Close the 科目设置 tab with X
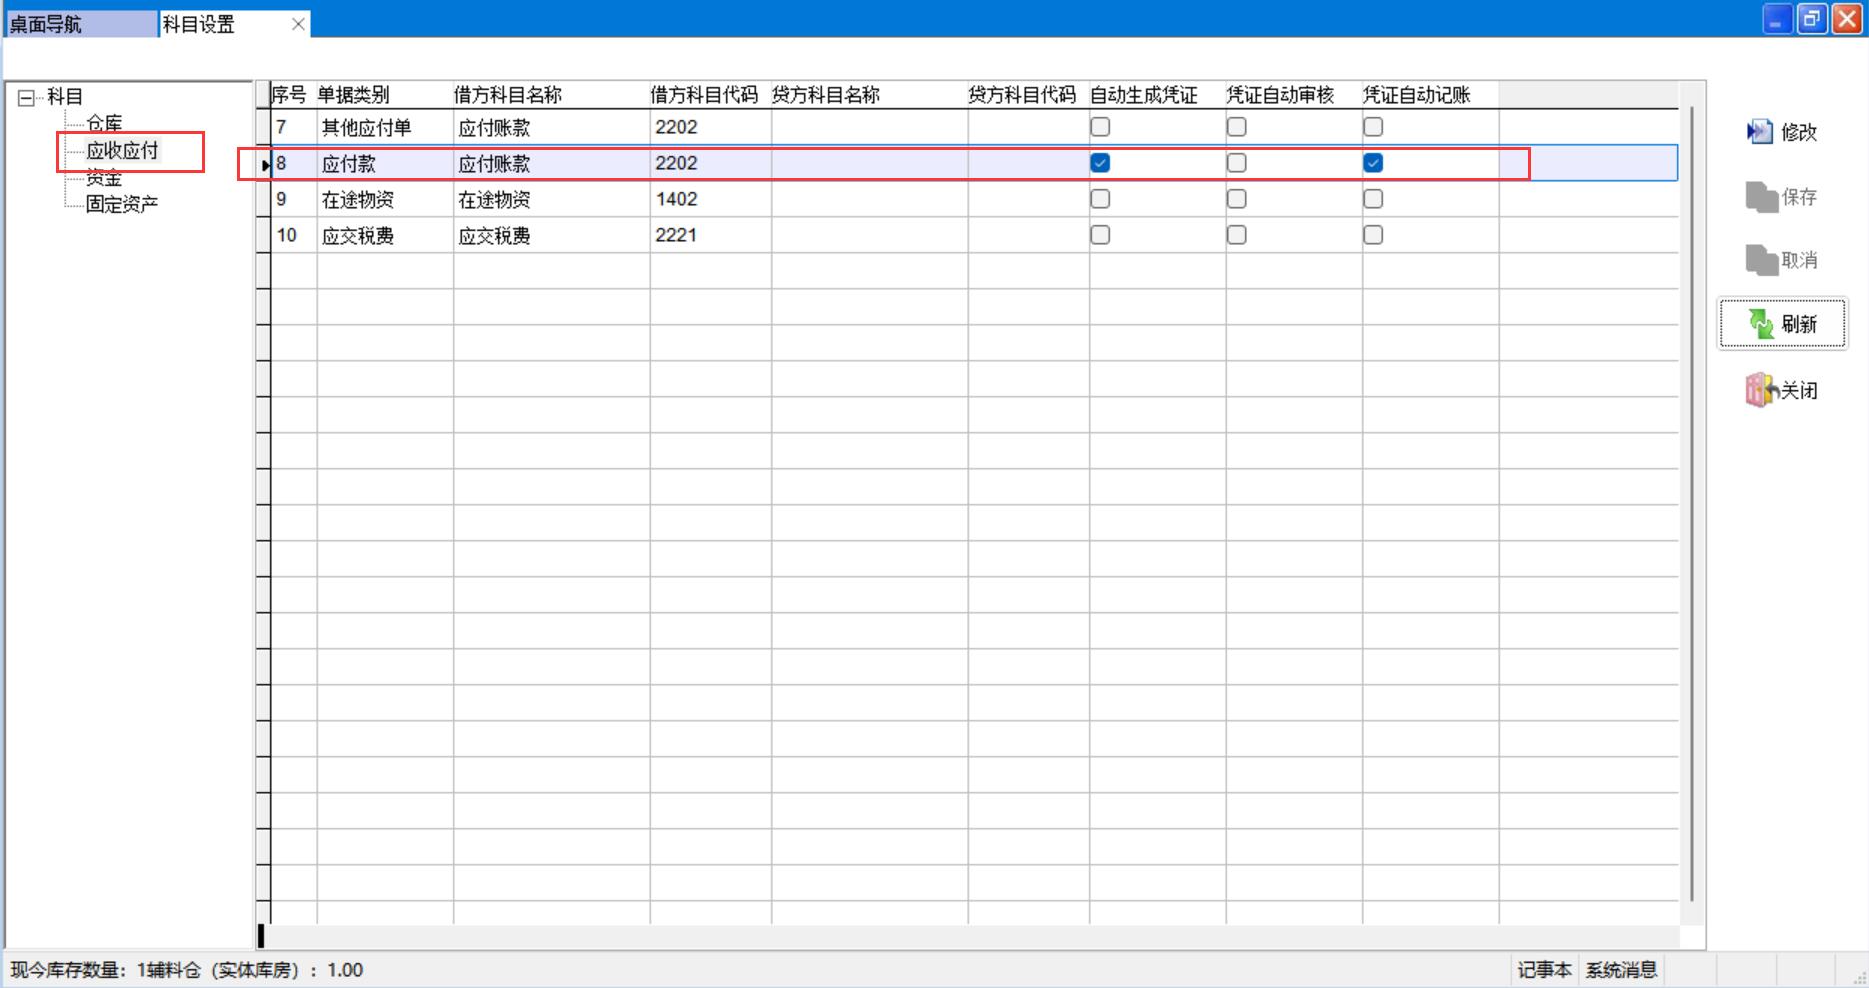Viewport: 1869px width, 988px height. point(298,24)
